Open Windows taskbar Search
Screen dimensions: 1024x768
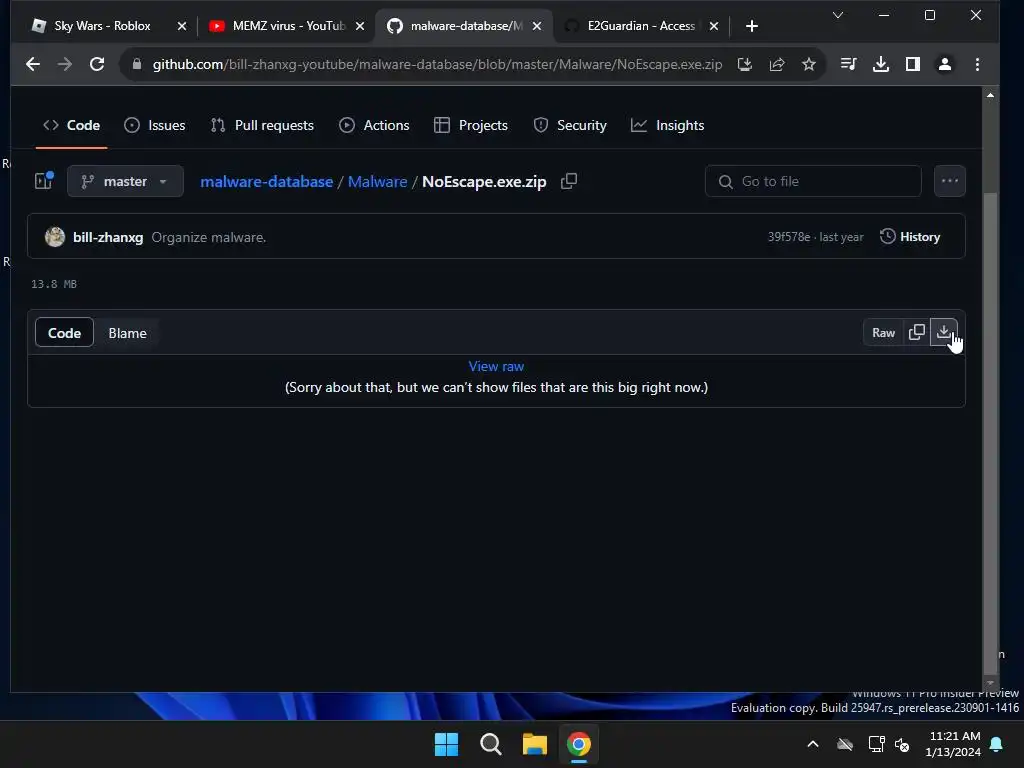pyautogui.click(x=490, y=744)
